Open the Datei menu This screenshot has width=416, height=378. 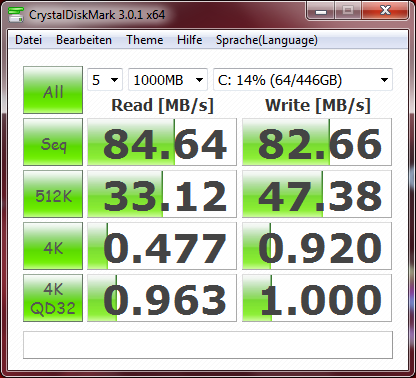29,40
